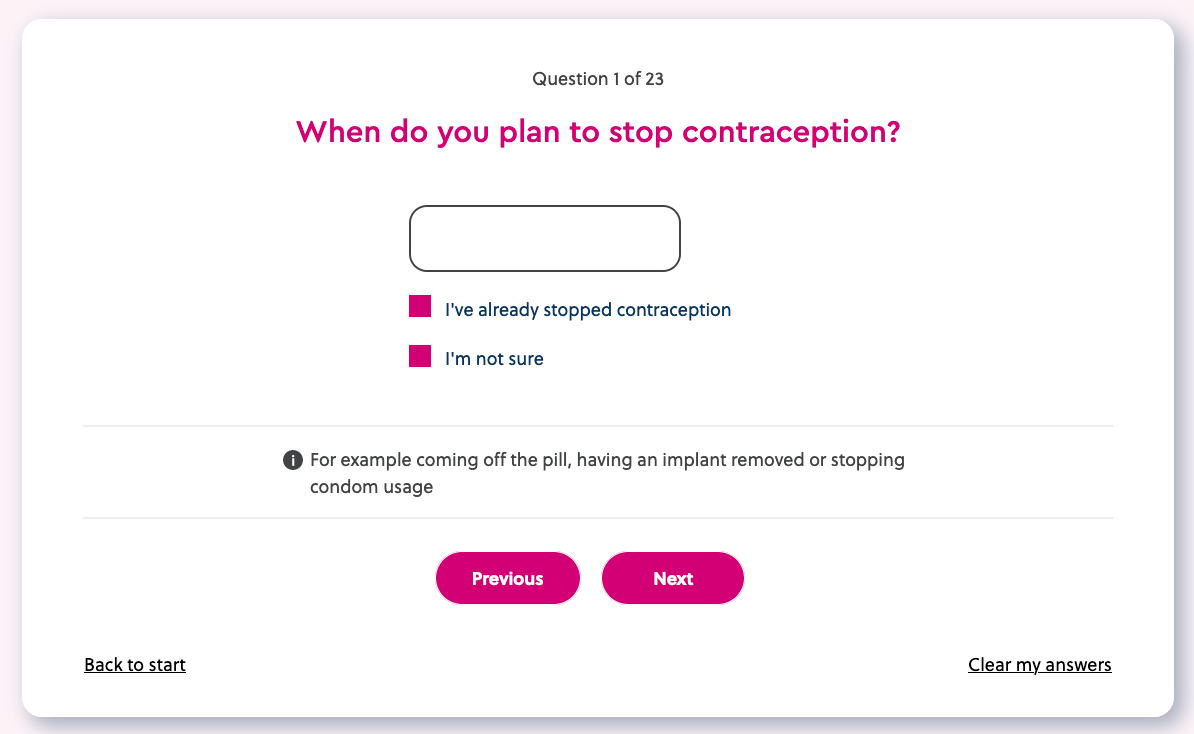This screenshot has height=734, width=1194.
Task: Click the "When do you plan to stop contraception?" heading
Action: click(x=598, y=132)
